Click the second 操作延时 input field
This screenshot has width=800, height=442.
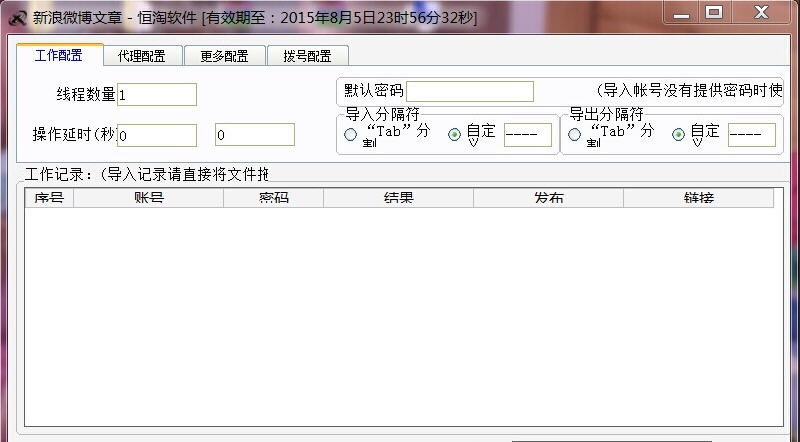[255, 135]
